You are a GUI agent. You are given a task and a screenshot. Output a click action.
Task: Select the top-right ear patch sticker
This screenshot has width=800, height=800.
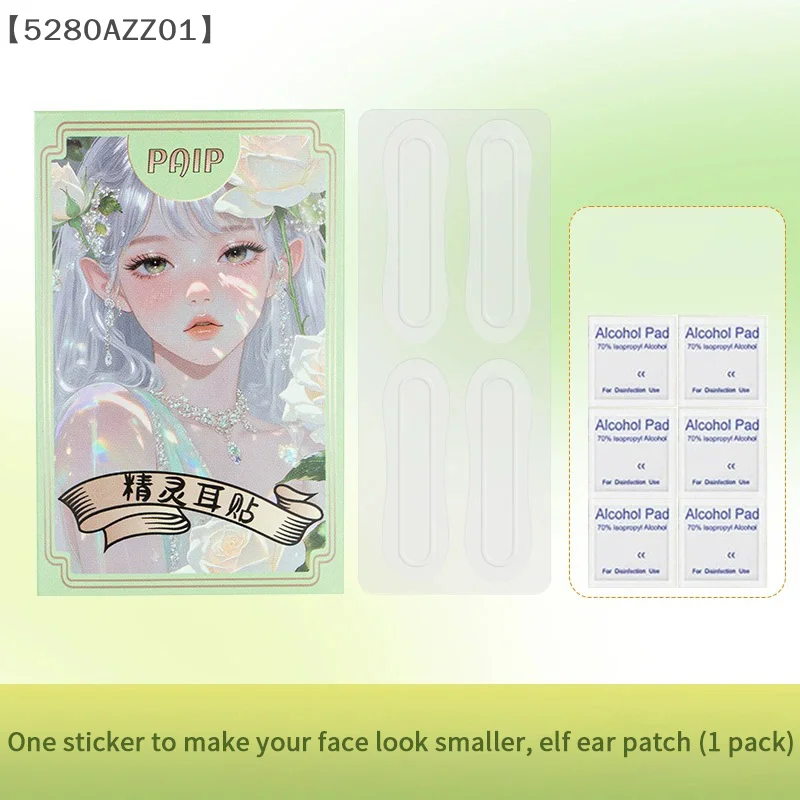(x=498, y=231)
